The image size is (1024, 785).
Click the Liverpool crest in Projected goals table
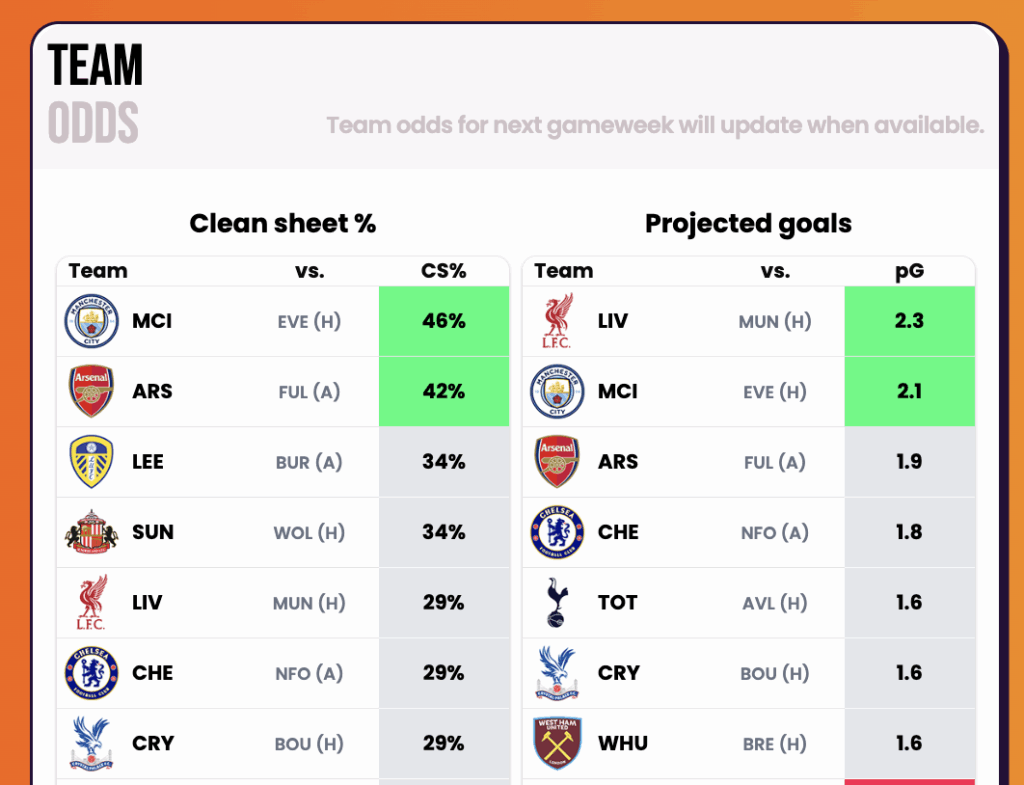557,322
